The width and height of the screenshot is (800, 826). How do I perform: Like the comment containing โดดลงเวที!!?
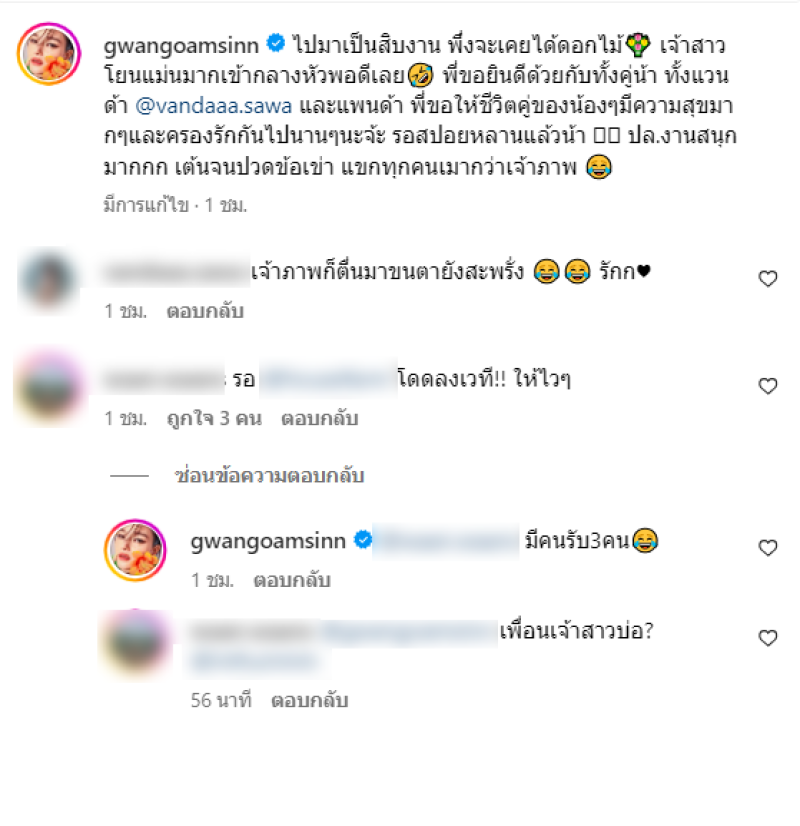[x=768, y=386]
